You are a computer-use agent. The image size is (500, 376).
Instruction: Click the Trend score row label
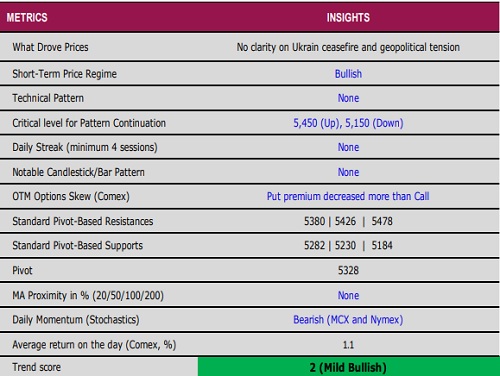pos(37,367)
